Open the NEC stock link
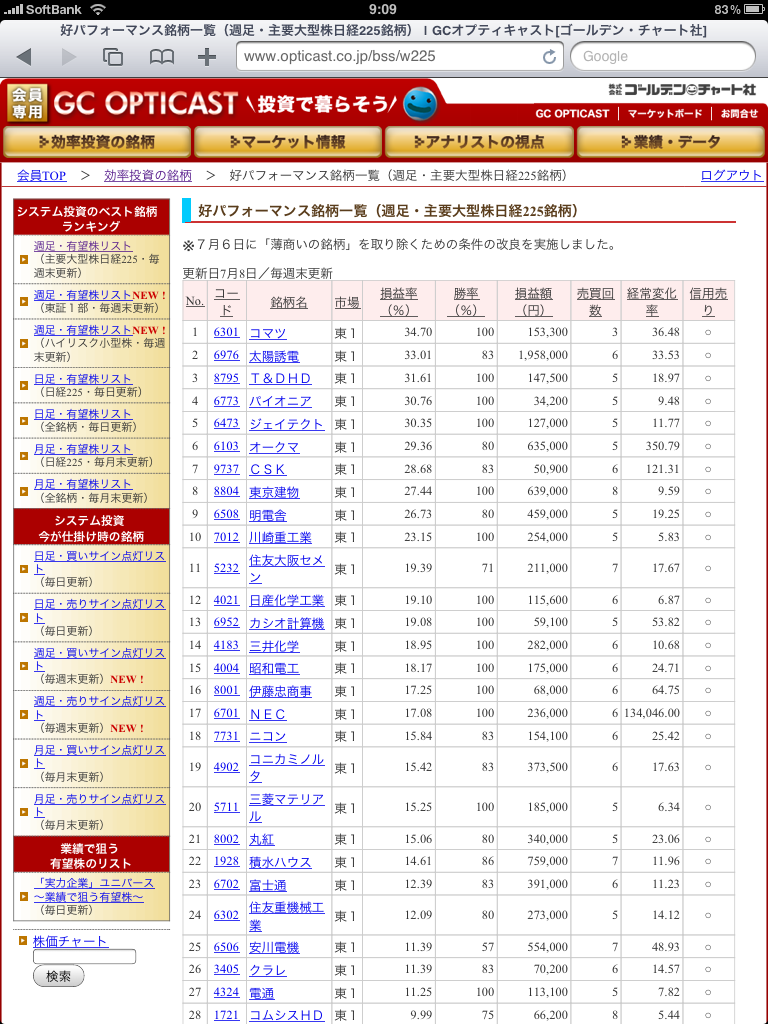 pyautogui.click(x=268, y=714)
